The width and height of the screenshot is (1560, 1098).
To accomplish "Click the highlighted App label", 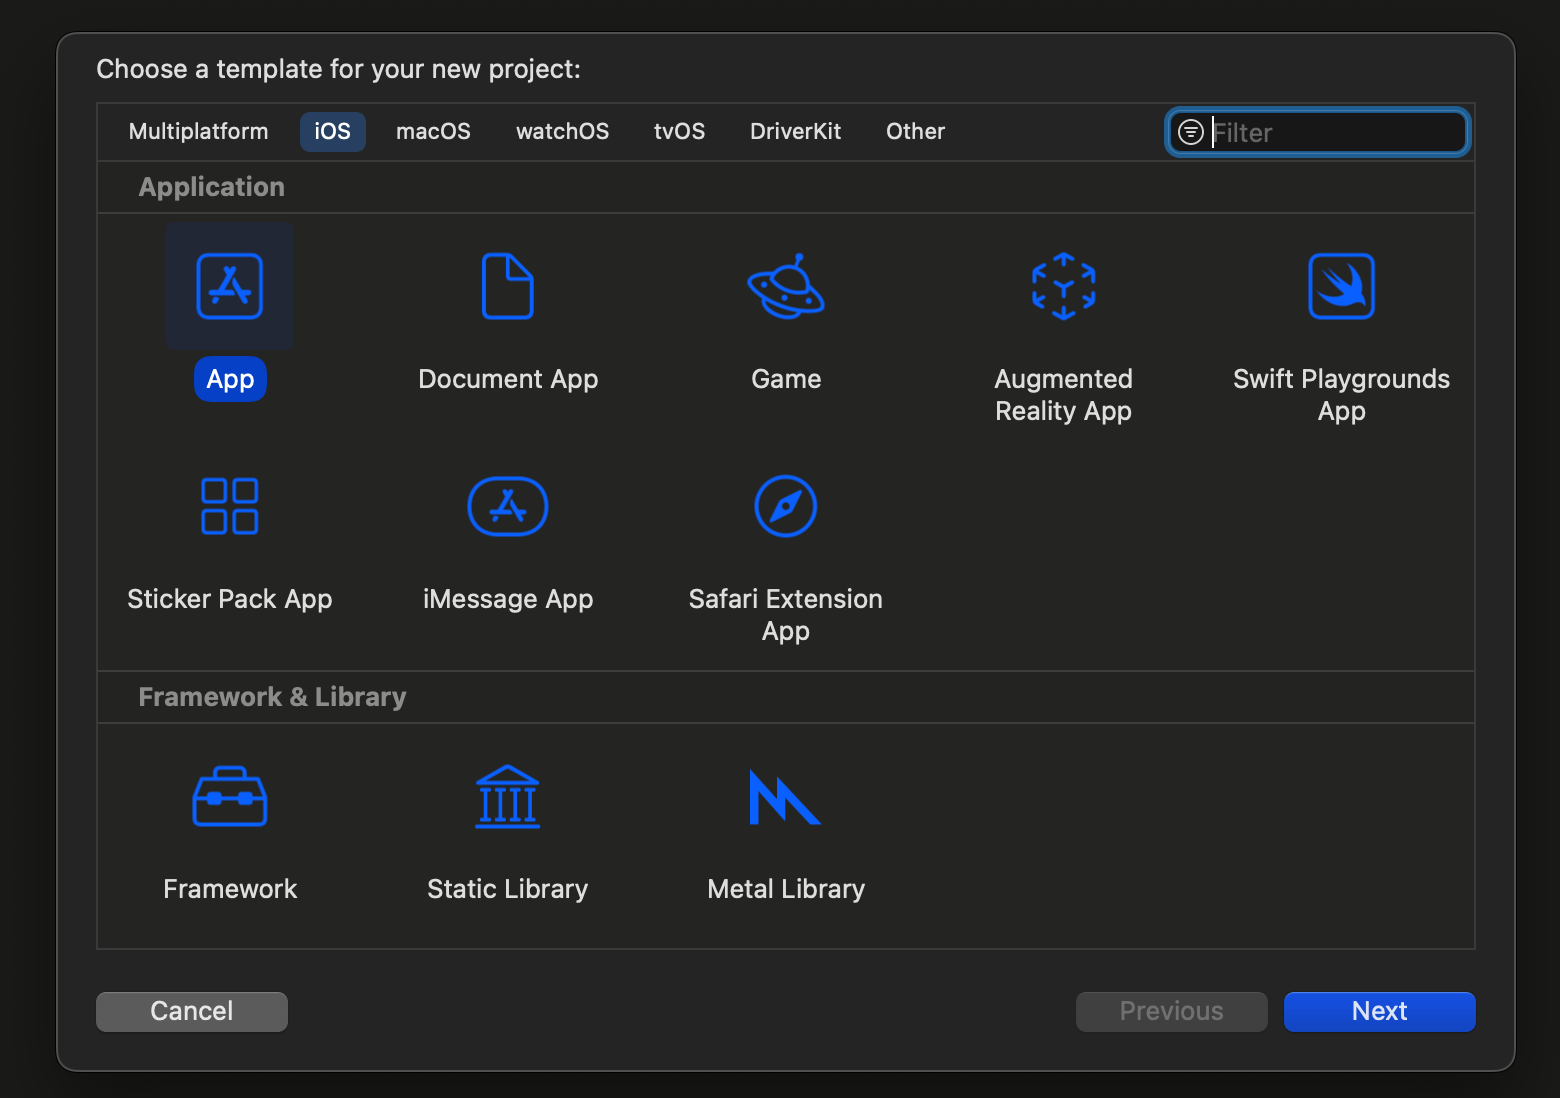I will pyautogui.click(x=230, y=379).
